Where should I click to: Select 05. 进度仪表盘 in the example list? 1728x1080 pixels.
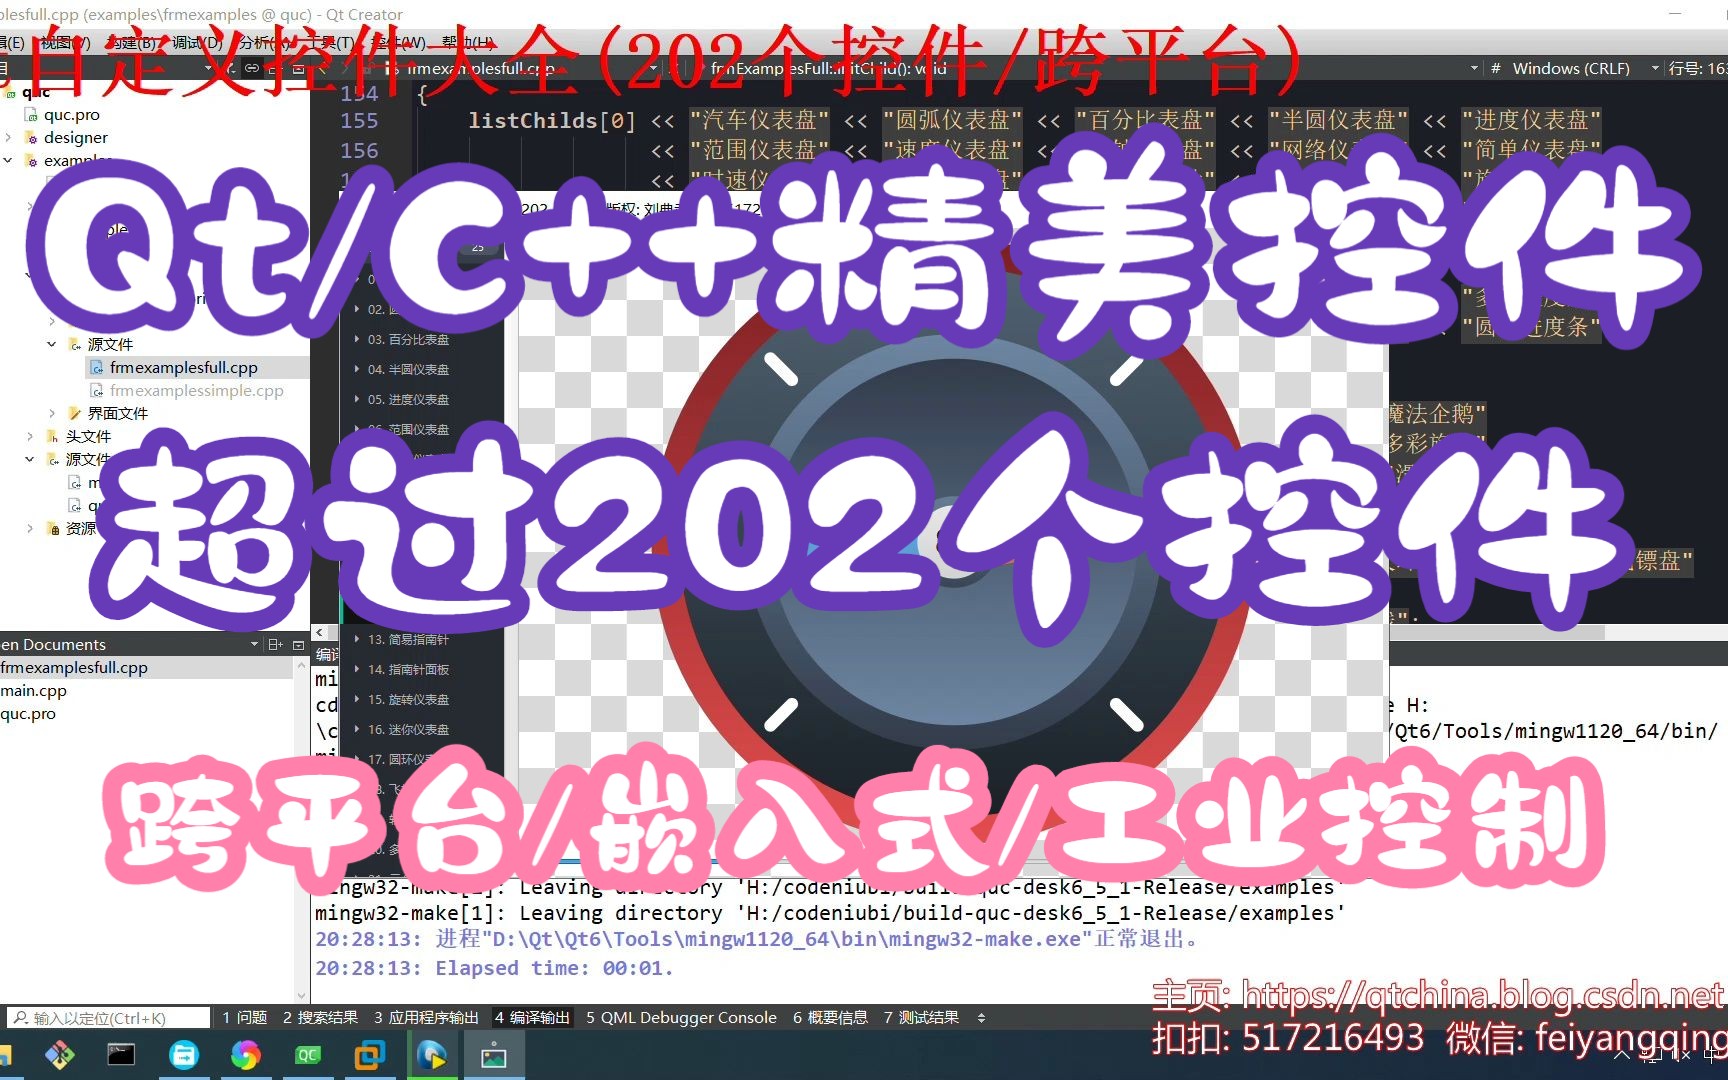point(408,399)
